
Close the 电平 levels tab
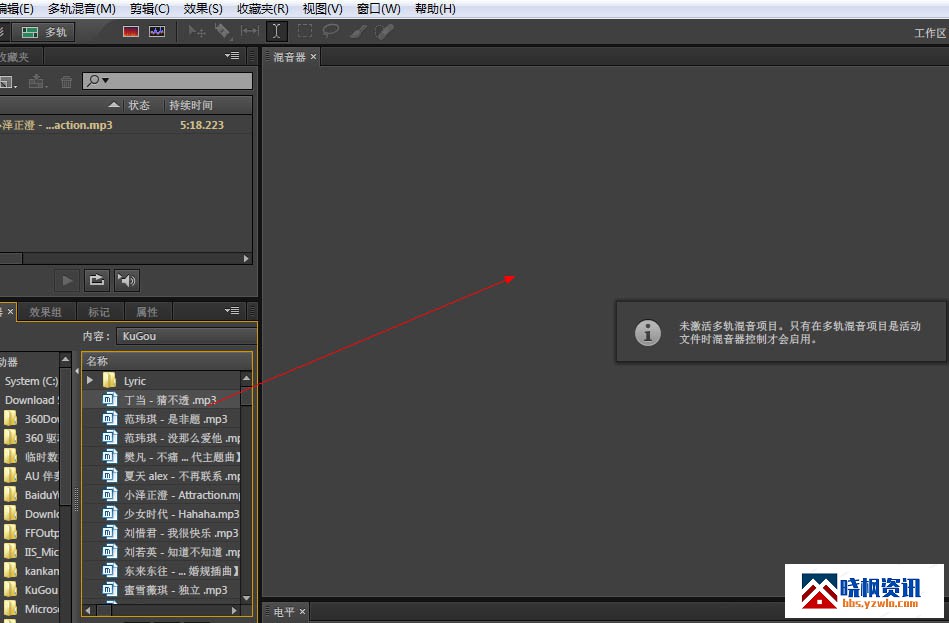pos(303,611)
